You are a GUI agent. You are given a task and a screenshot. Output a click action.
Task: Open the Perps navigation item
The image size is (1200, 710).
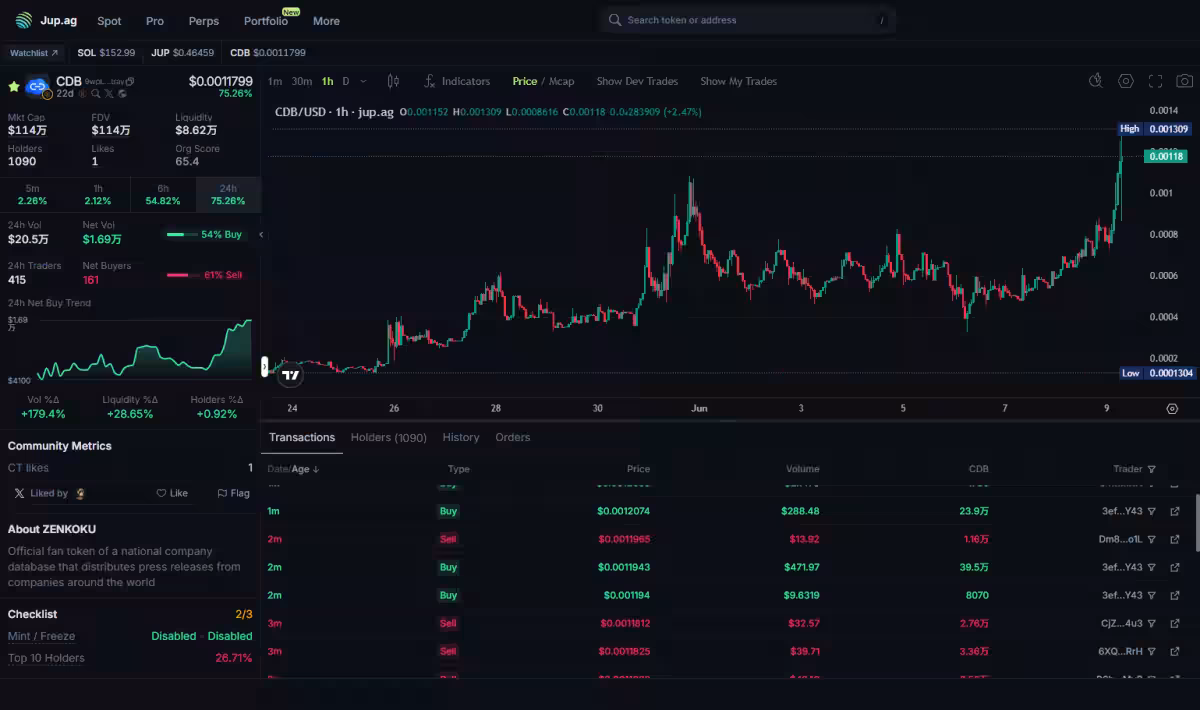(x=204, y=21)
